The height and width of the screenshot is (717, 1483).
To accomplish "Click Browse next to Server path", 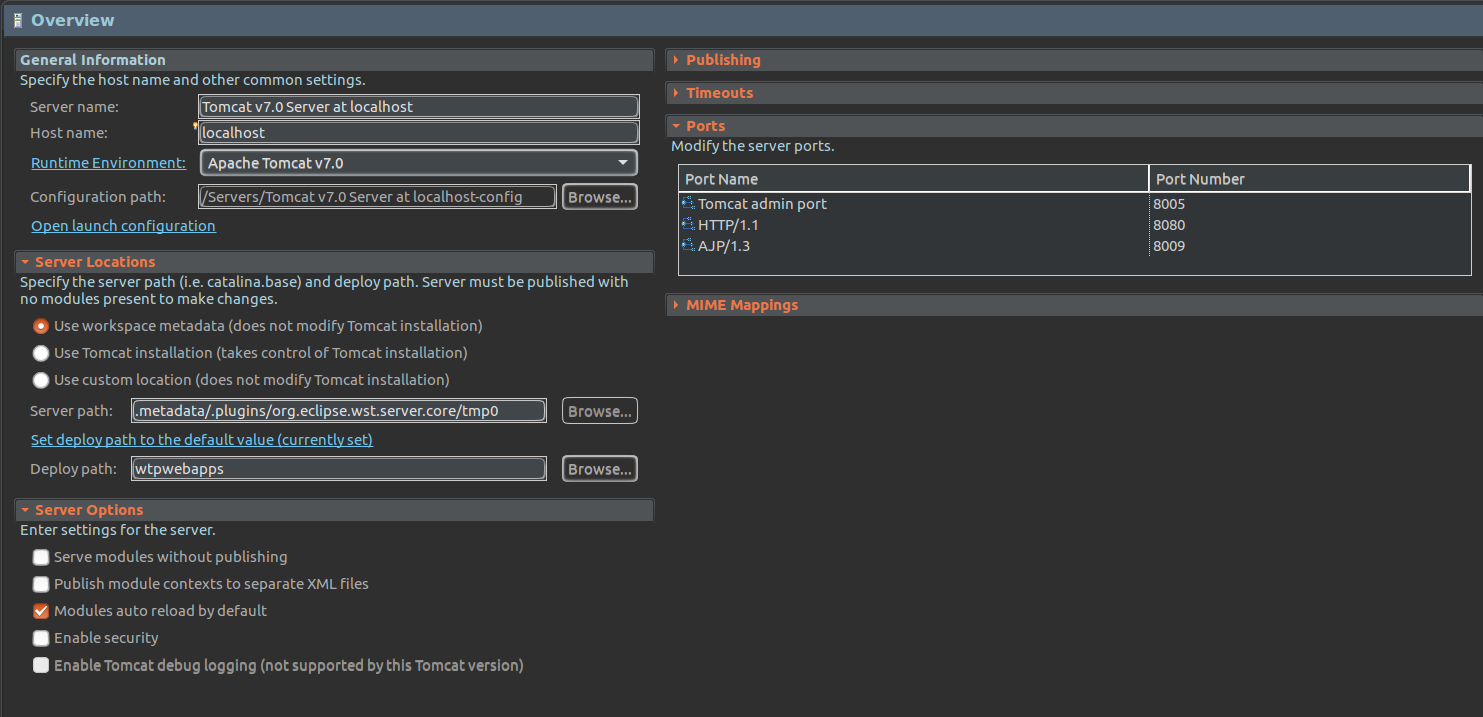I will click(600, 411).
